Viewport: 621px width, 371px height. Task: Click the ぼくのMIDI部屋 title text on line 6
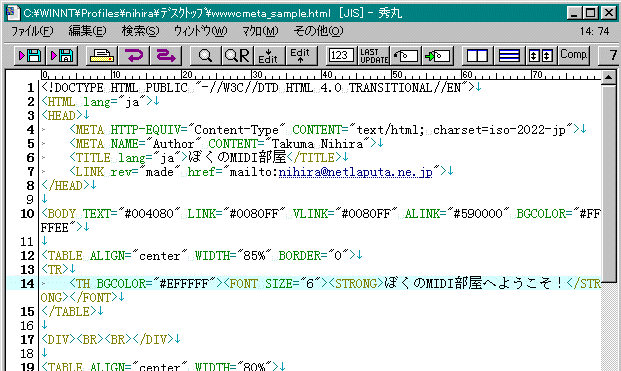click(x=237, y=158)
